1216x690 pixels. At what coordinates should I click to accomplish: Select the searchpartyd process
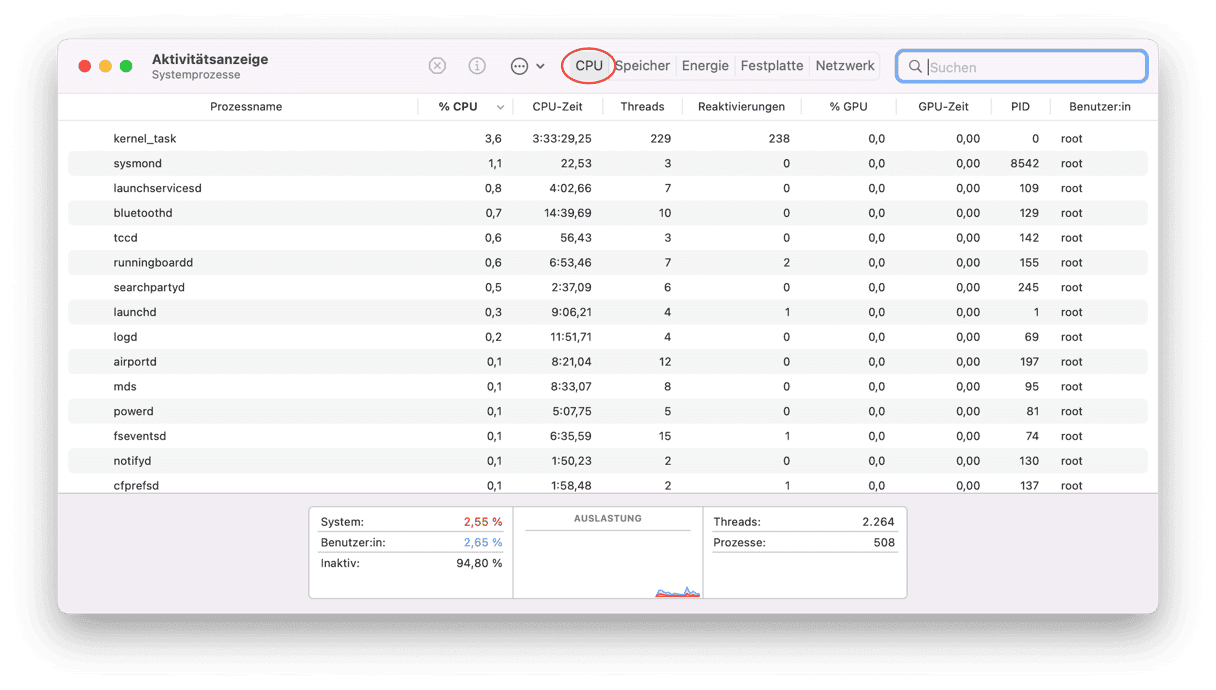tap(608, 287)
